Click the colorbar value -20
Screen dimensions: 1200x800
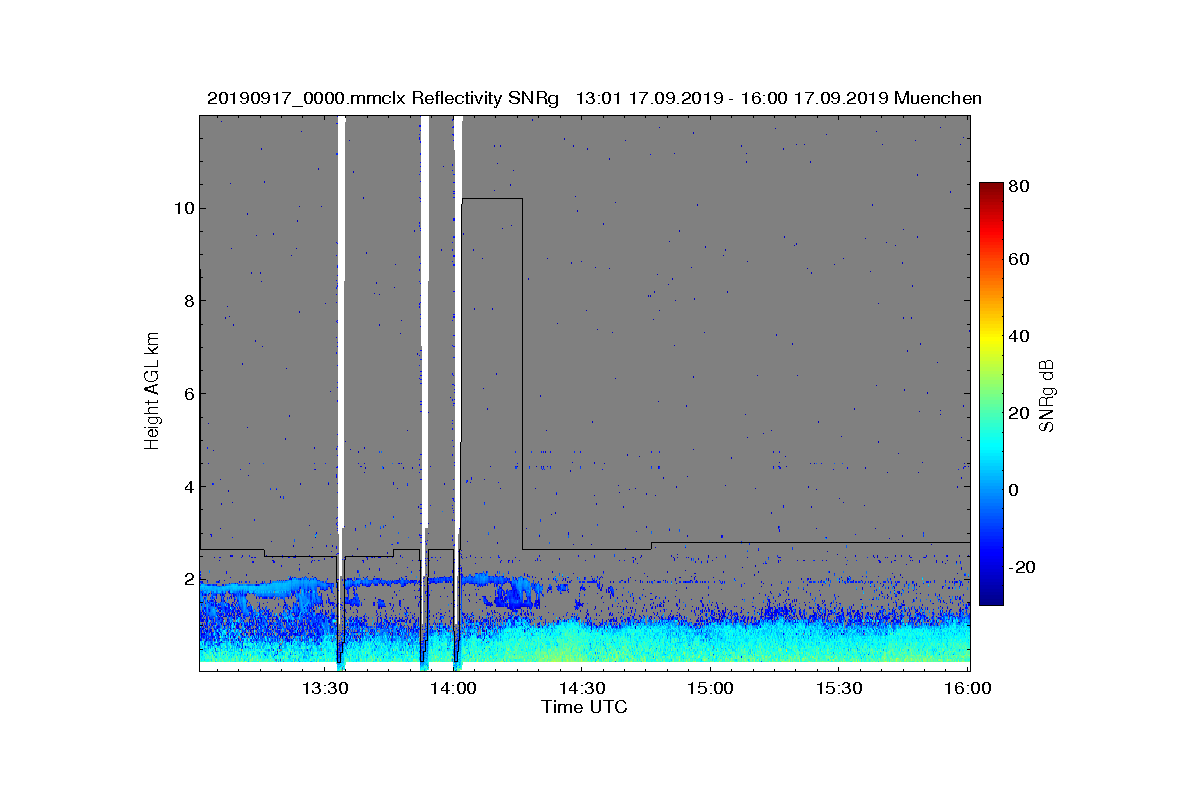point(1022,567)
